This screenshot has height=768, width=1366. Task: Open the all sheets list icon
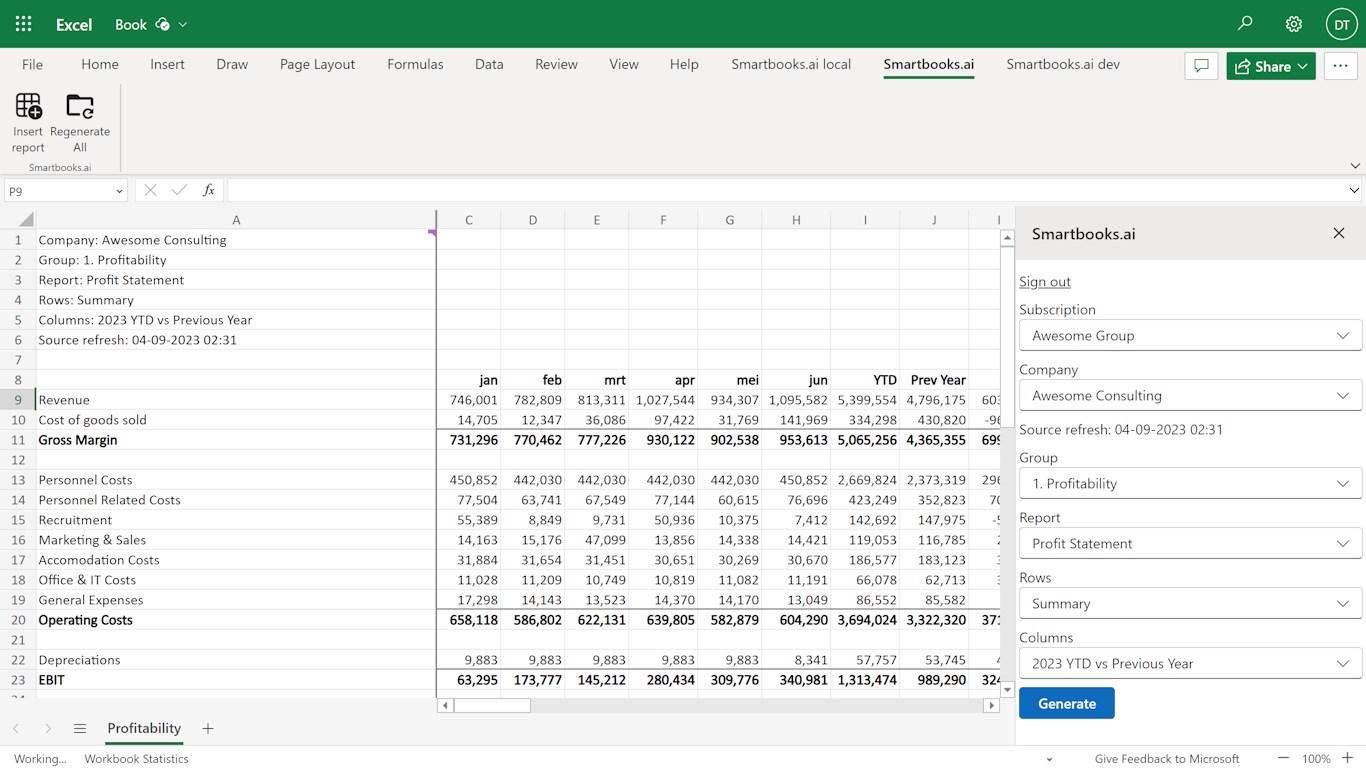click(x=80, y=729)
